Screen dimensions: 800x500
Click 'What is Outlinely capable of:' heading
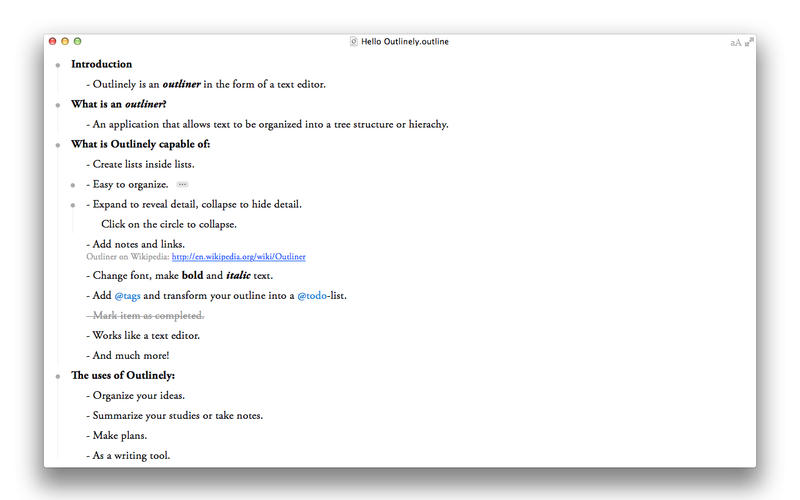pos(140,144)
